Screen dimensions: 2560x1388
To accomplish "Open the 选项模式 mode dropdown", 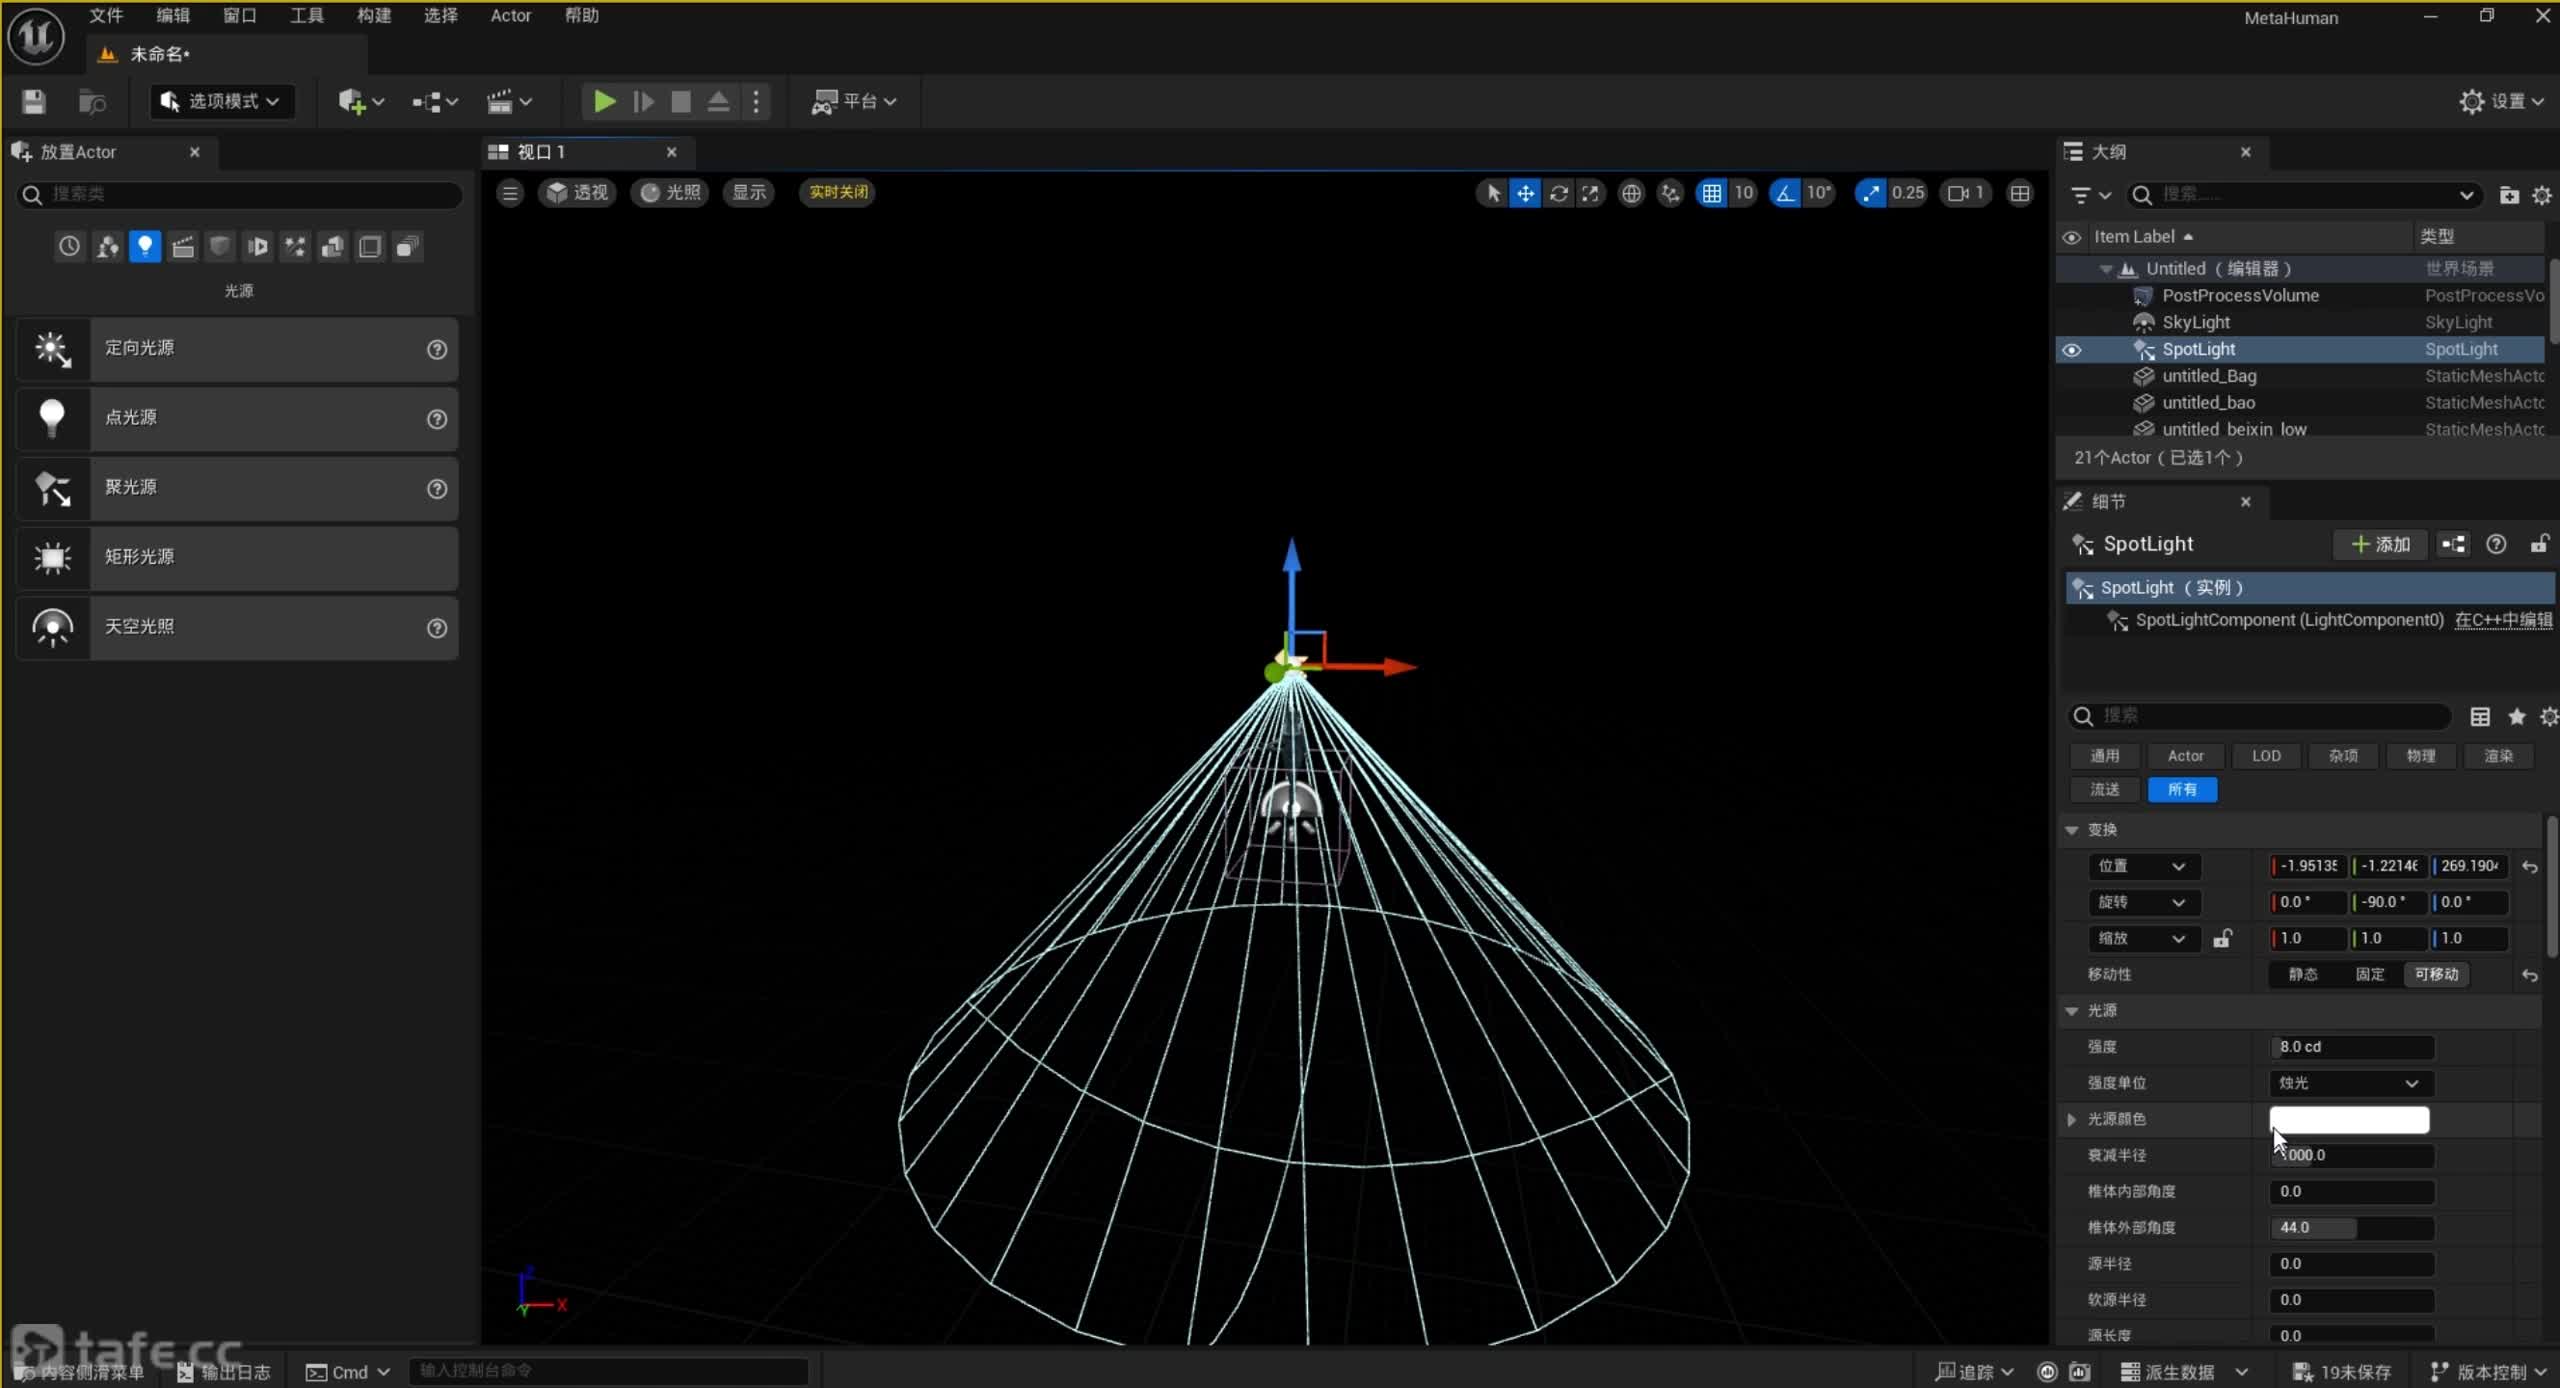I will [x=221, y=101].
